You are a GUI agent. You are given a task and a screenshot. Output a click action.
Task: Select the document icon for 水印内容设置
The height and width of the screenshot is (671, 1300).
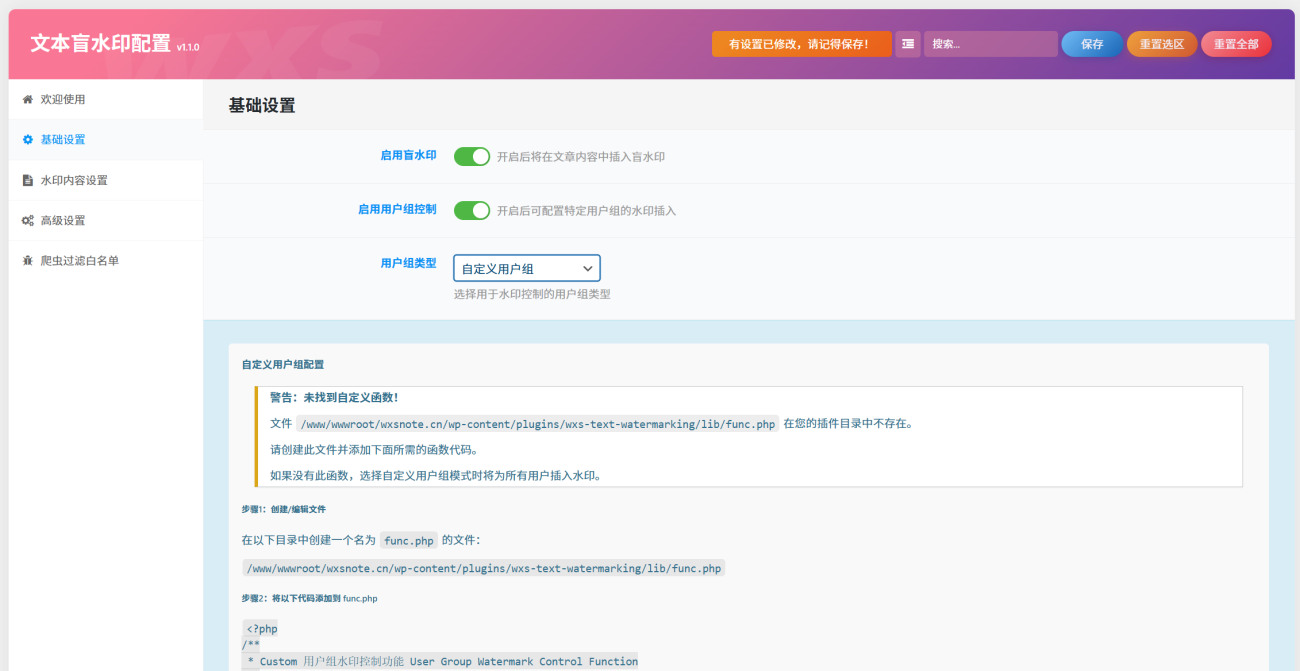(x=28, y=181)
